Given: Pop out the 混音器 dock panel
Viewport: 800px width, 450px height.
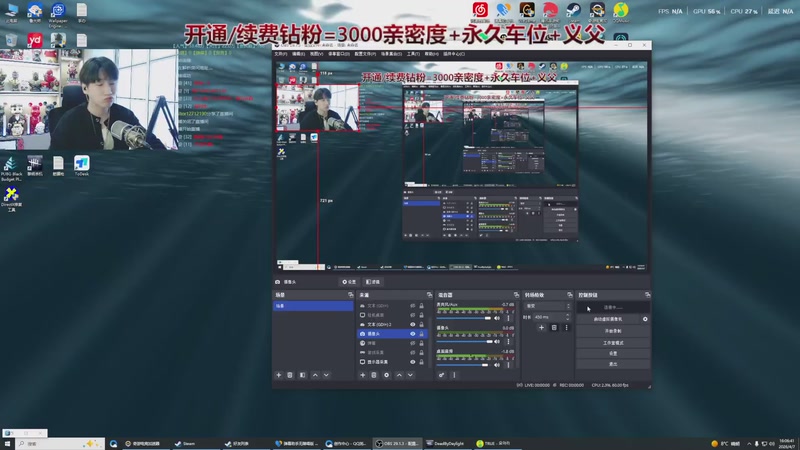Looking at the screenshot, I should point(516,295).
